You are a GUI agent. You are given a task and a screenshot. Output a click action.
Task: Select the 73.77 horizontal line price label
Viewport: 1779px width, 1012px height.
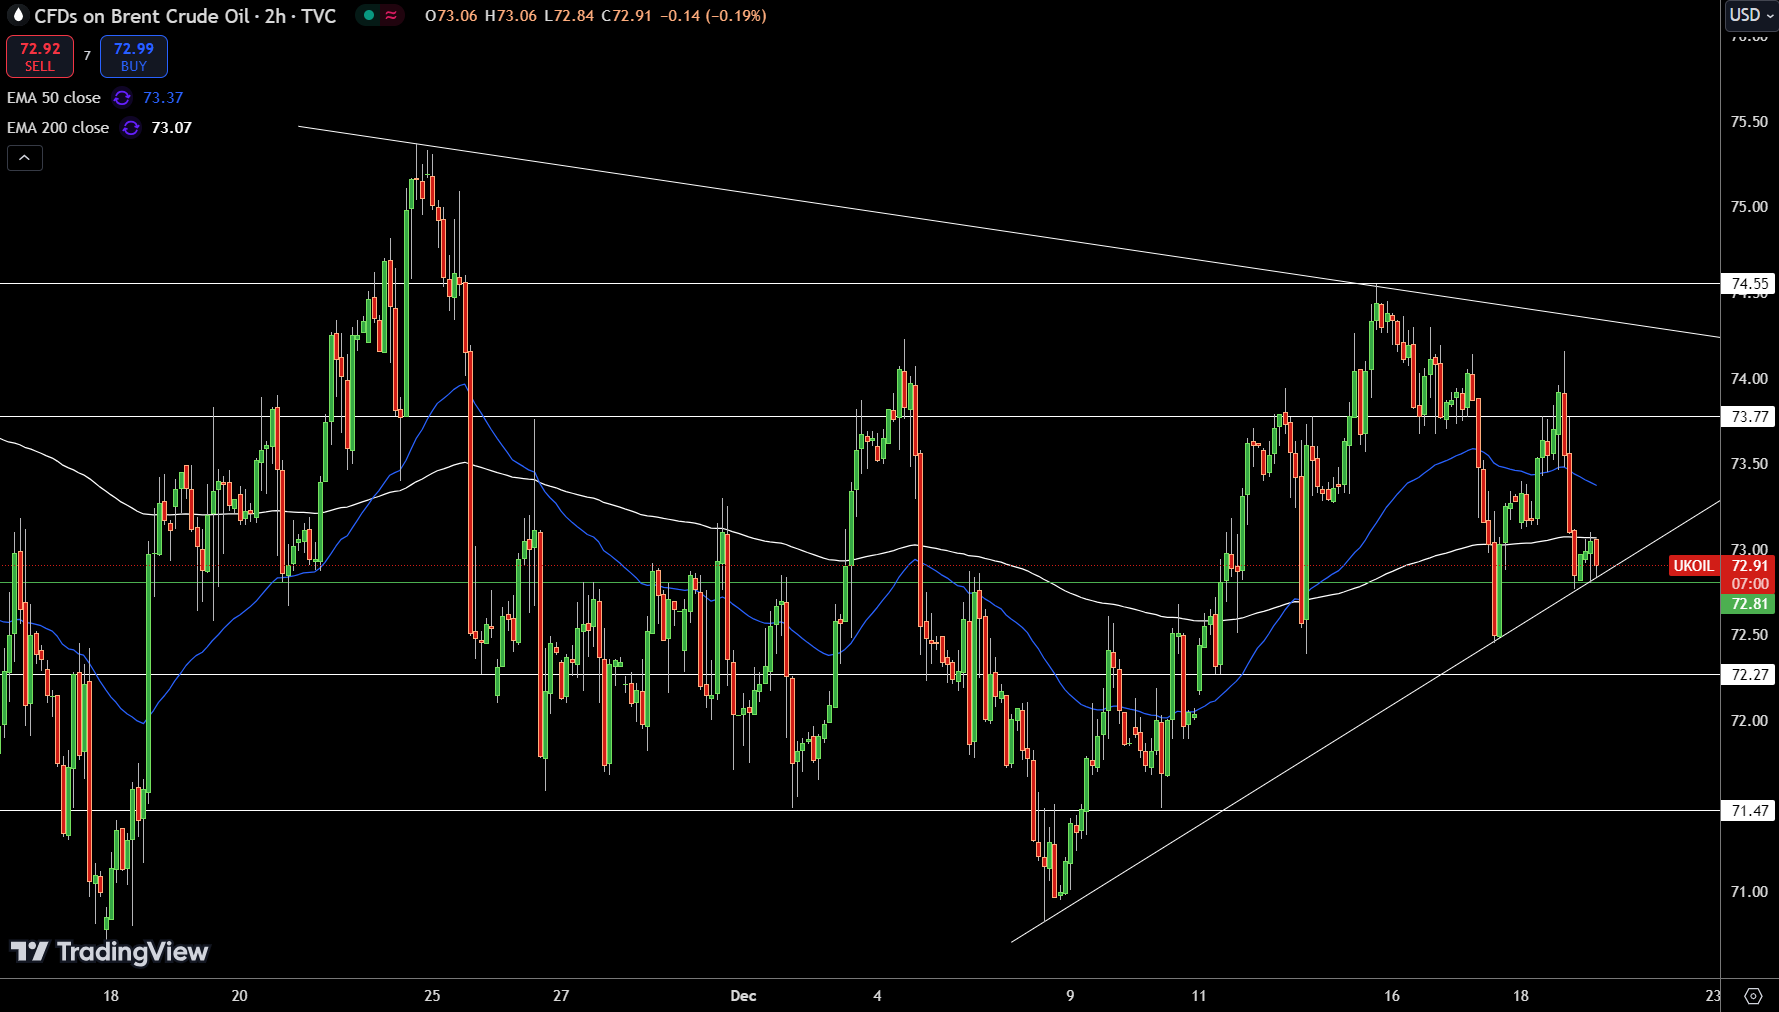pyautogui.click(x=1750, y=416)
